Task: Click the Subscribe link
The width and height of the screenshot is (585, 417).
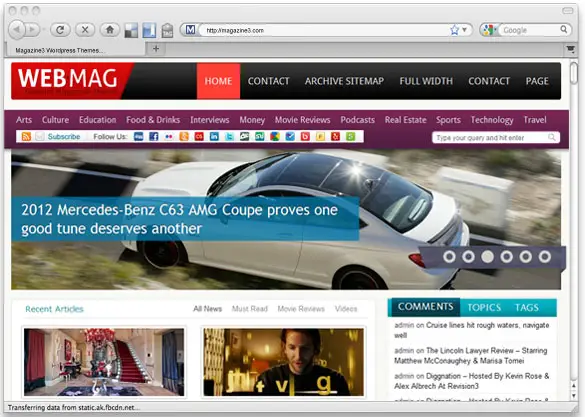Action: (64, 137)
